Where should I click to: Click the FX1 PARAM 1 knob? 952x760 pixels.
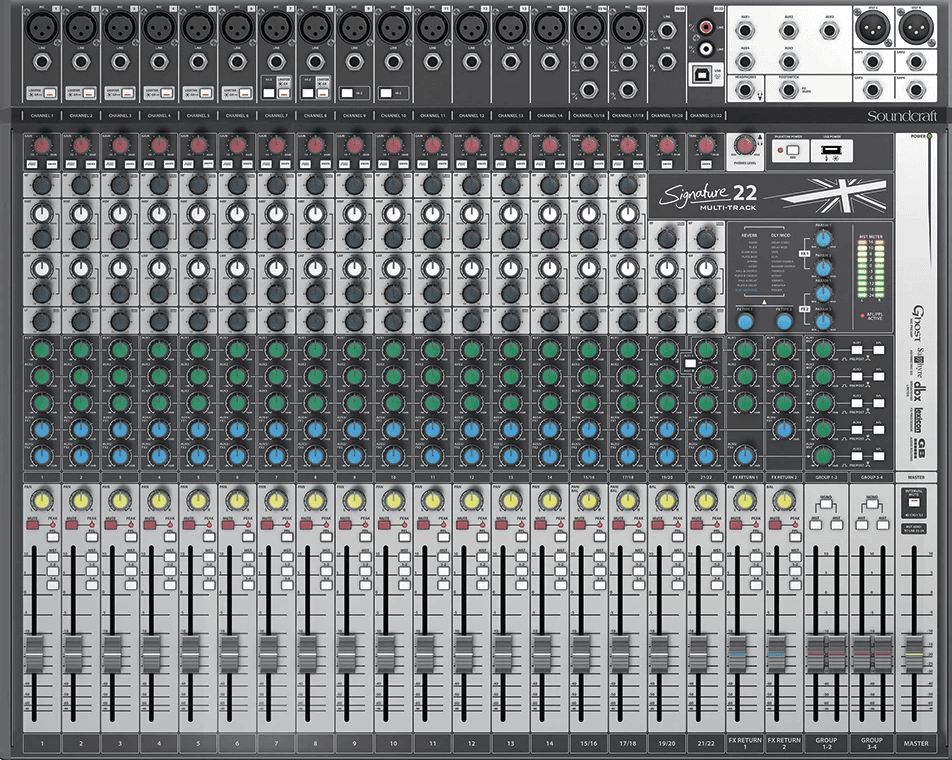pos(823,239)
